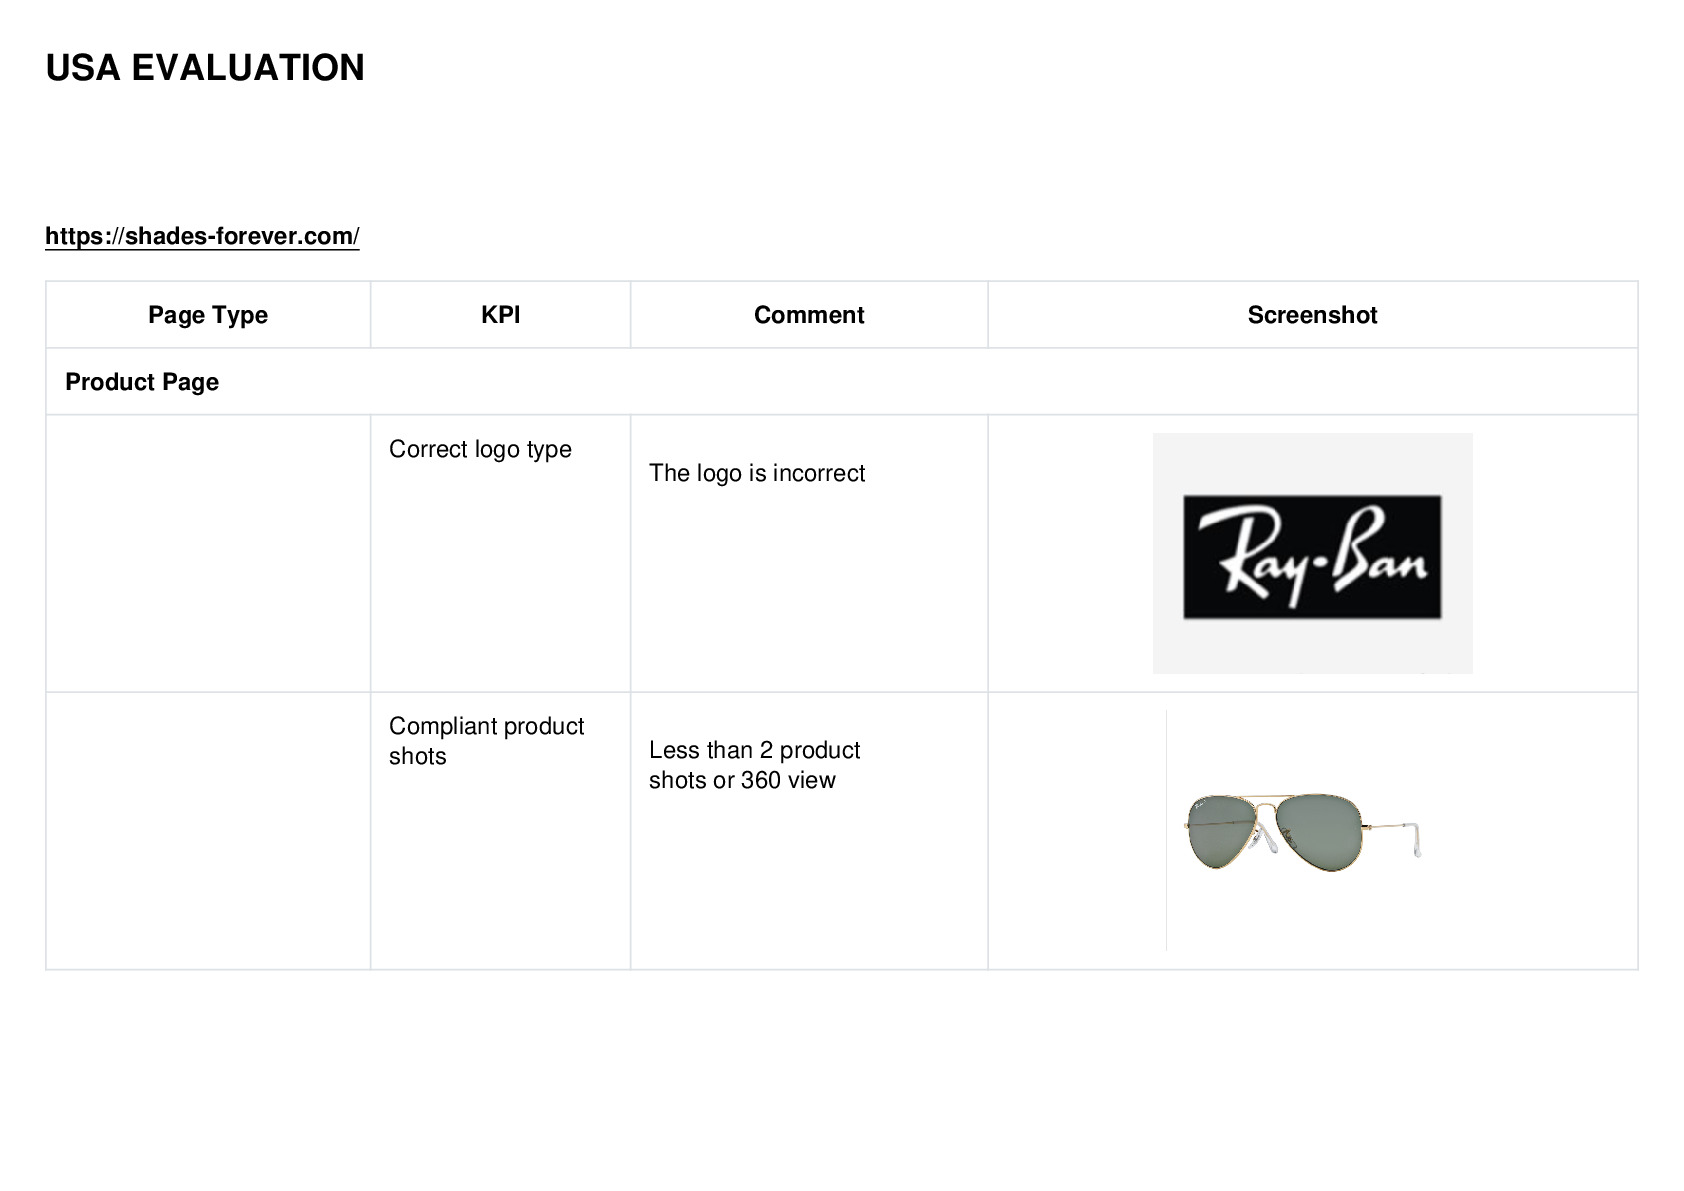Click 'The logo is incorrect' comment

[x=757, y=473]
